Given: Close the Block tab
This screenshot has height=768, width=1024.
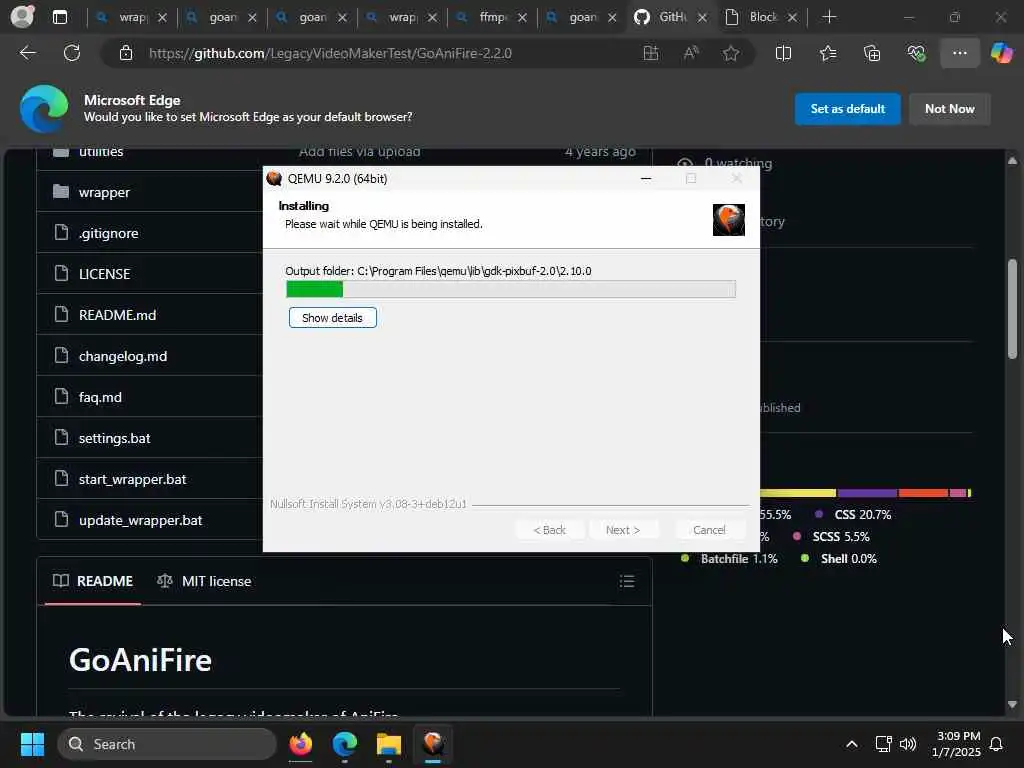Looking at the screenshot, I should [x=792, y=18].
